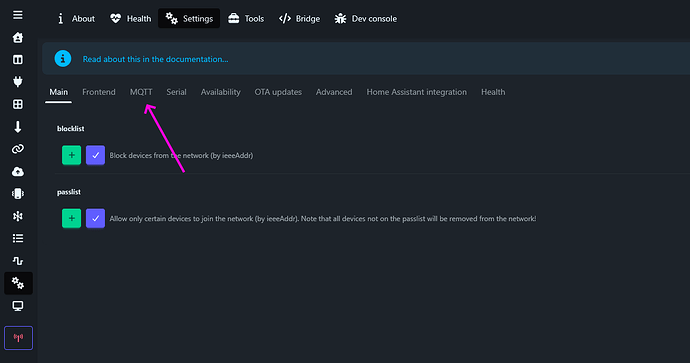The height and width of the screenshot is (363, 690).
Task: Click the blue info circle icon
Action: tap(63, 59)
